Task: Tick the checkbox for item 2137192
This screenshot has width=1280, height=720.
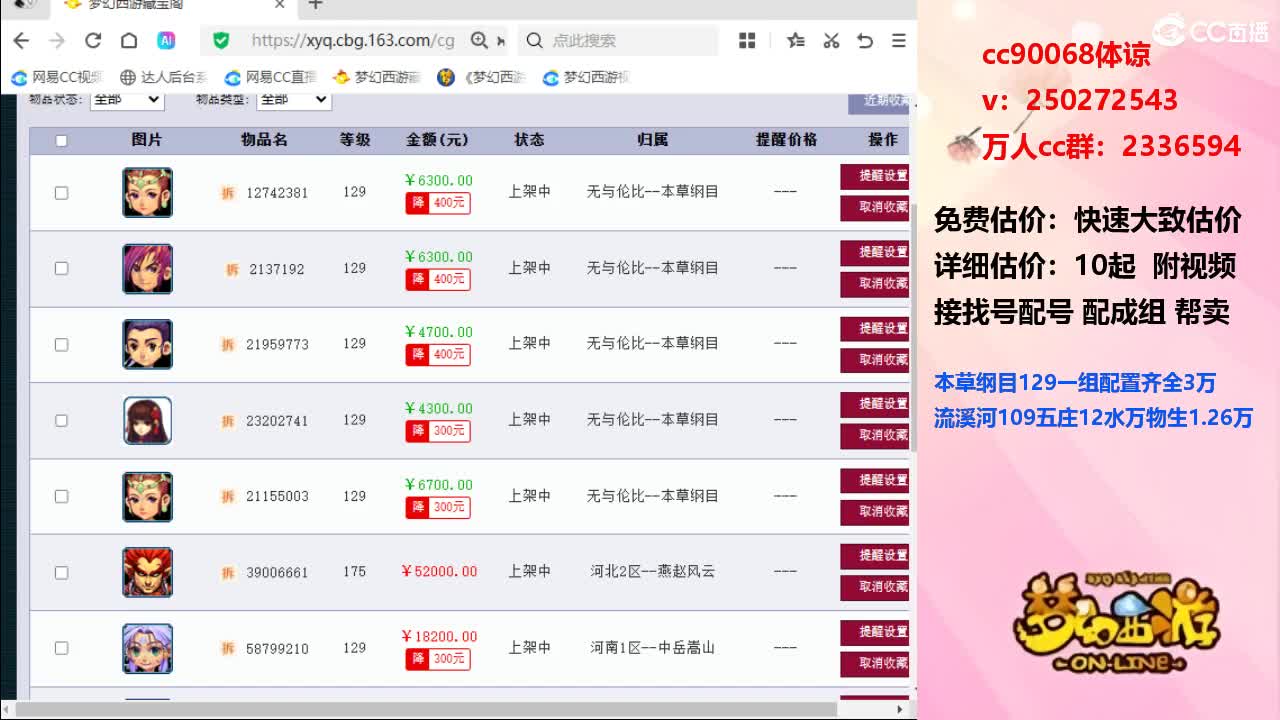Action: (61, 268)
